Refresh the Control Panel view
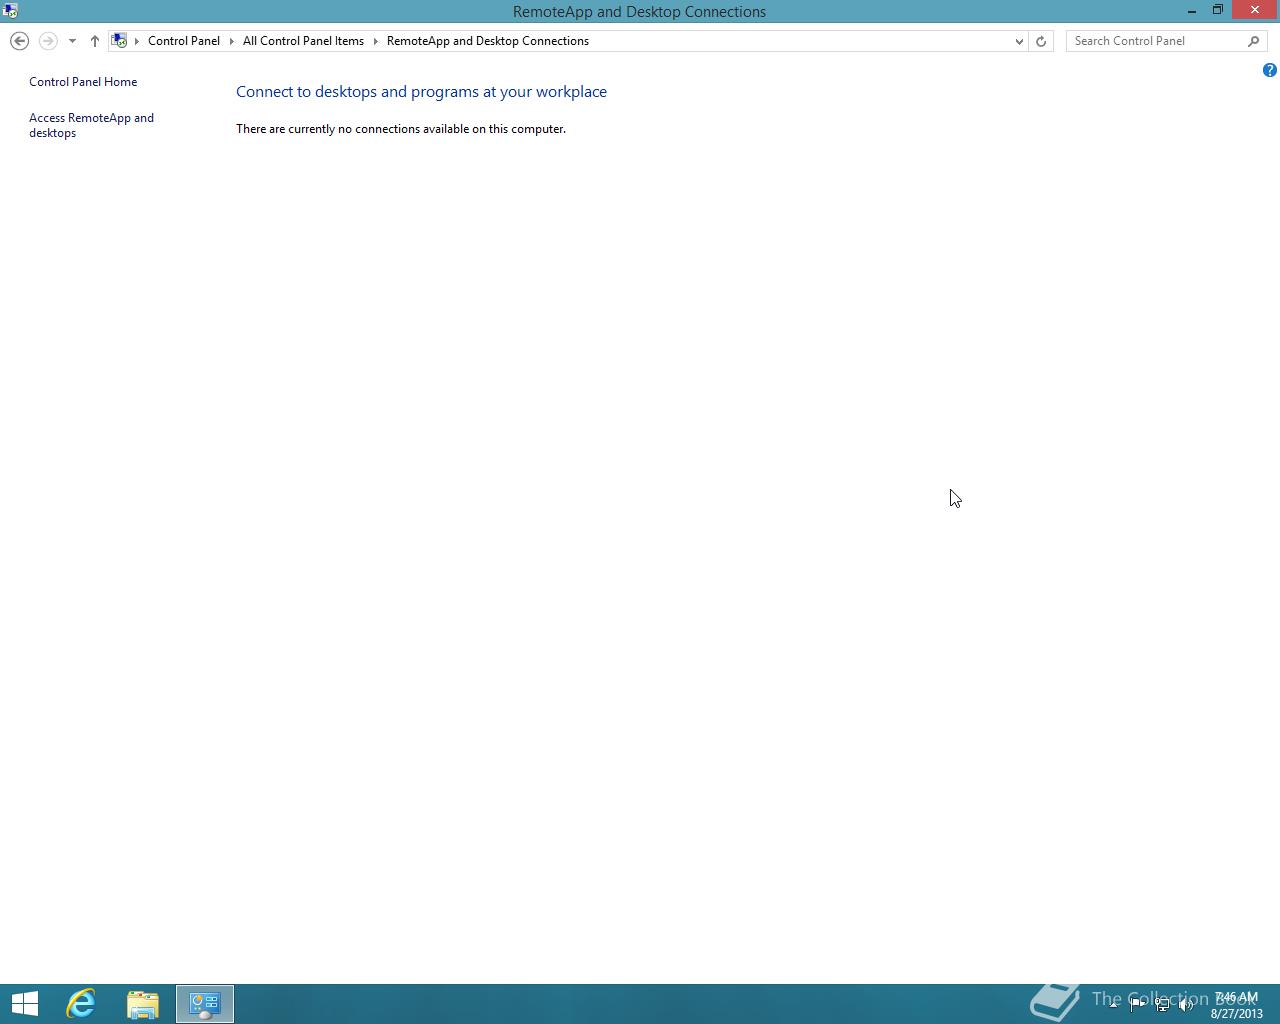Viewport: 1280px width, 1024px height. (x=1041, y=41)
